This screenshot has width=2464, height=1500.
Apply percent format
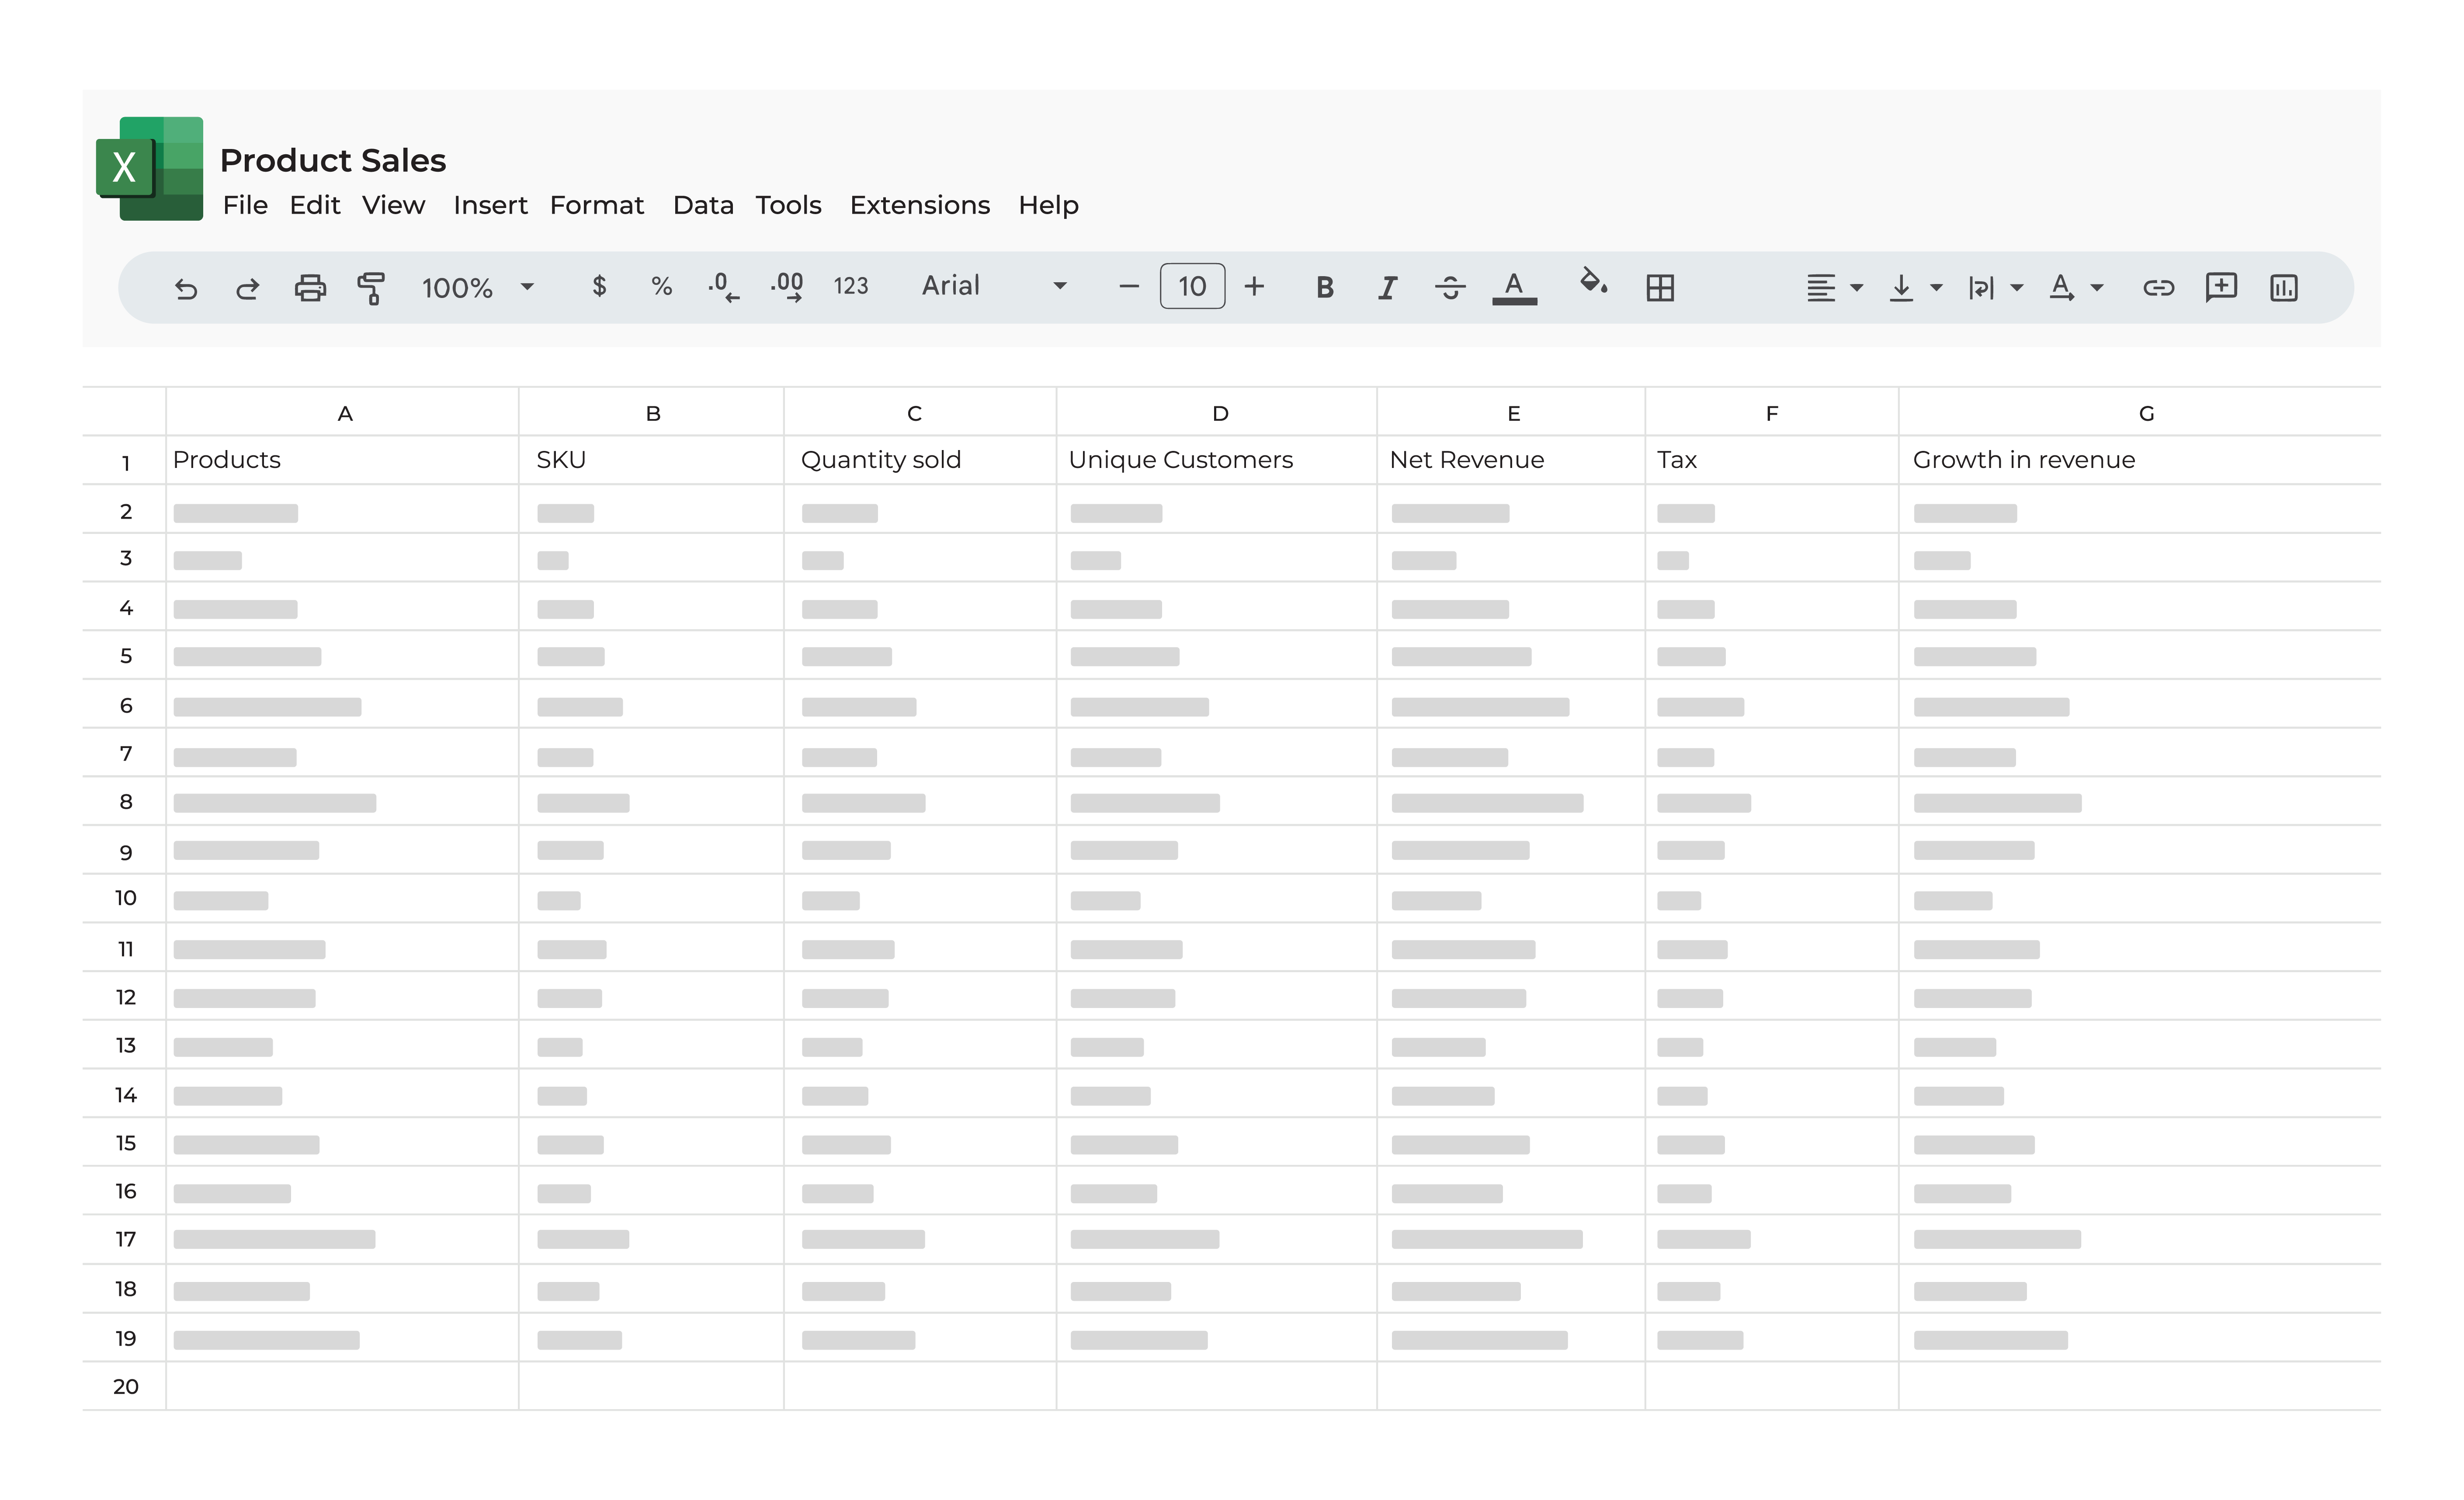[x=661, y=287]
